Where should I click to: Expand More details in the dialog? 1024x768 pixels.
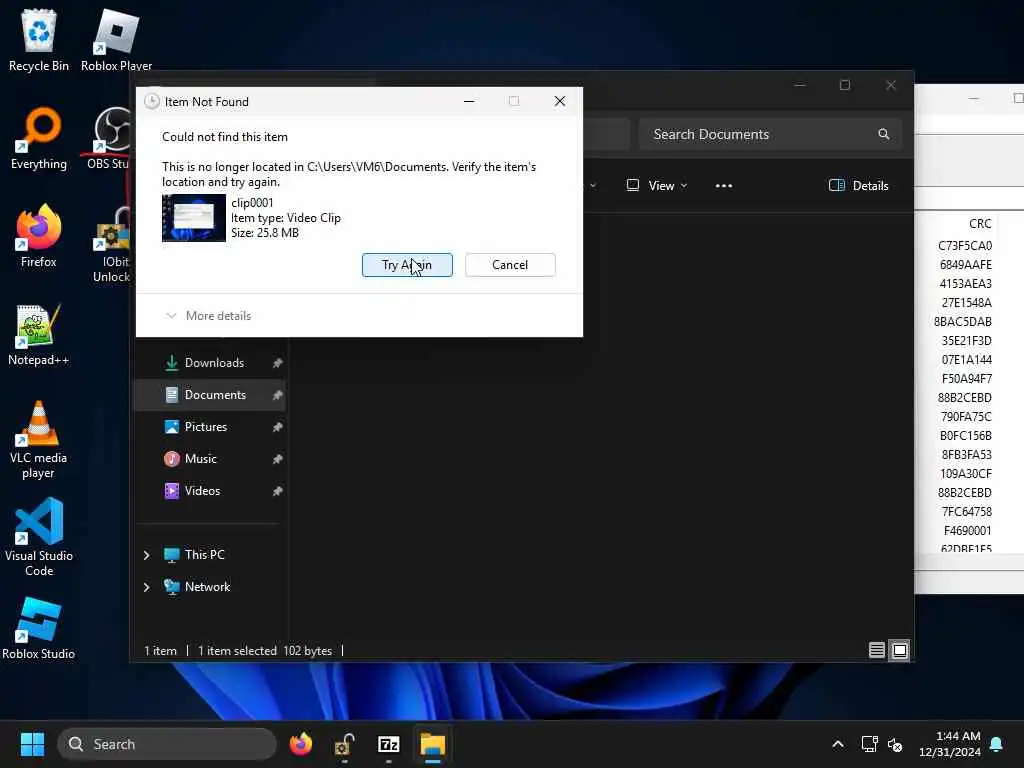208,315
